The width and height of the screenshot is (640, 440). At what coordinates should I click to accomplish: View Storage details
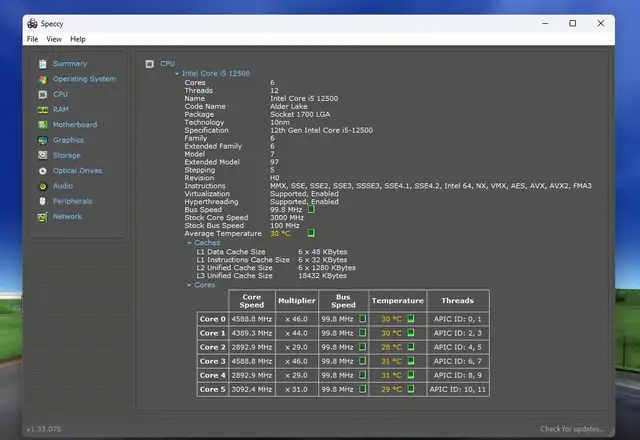tap(67, 156)
